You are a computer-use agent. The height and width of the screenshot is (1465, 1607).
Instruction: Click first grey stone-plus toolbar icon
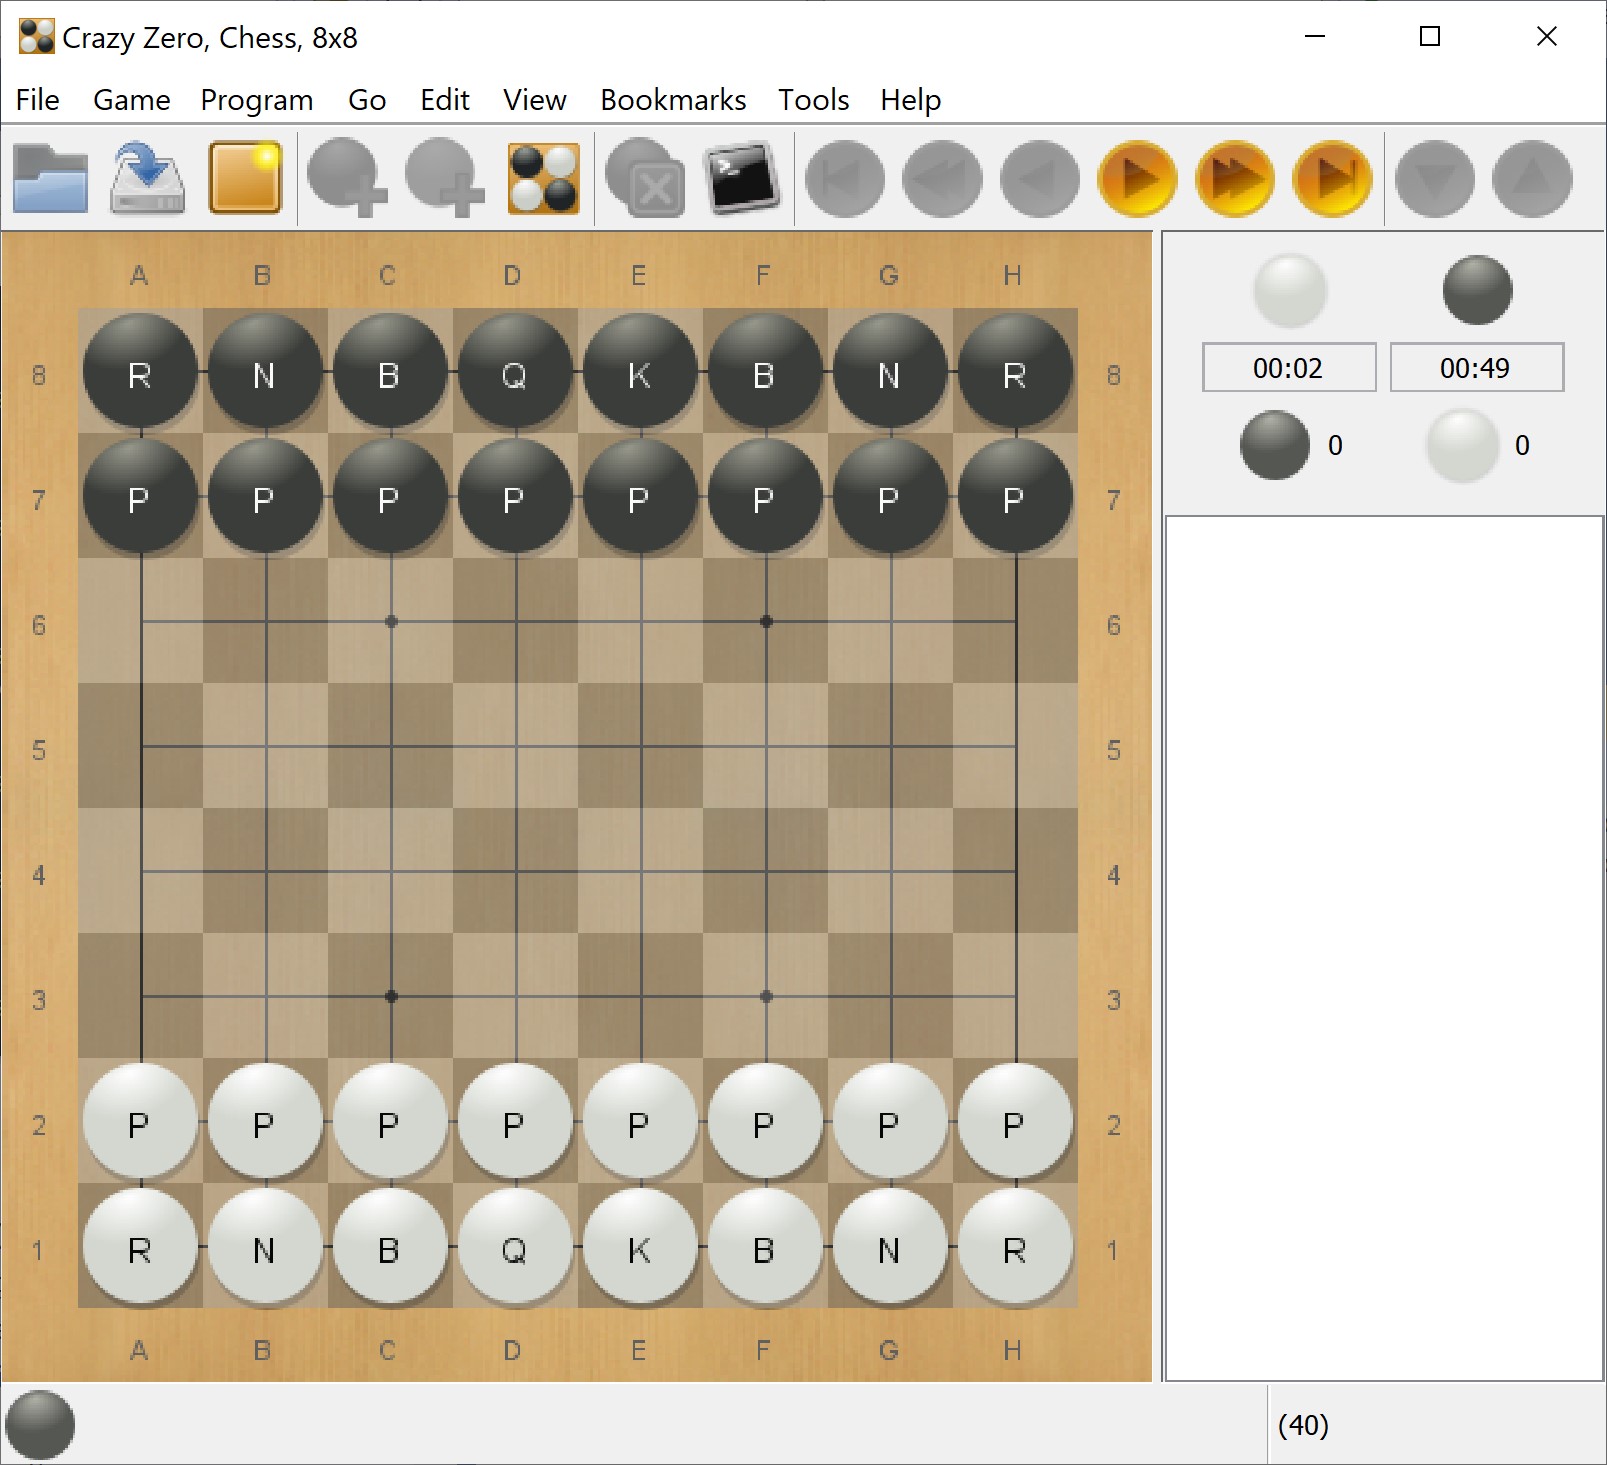pyautogui.click(x=346, y=179)
